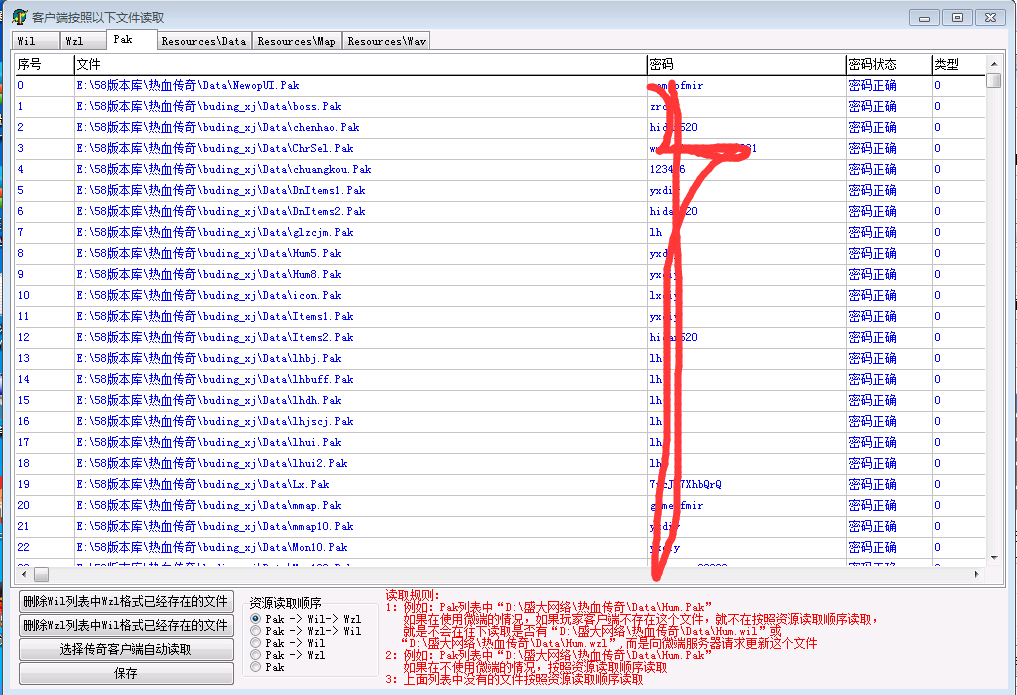Viewport: 1017px width, 695px height.
Task: Go to the Resources\Wav tab
Action: [x=387, y=41]
